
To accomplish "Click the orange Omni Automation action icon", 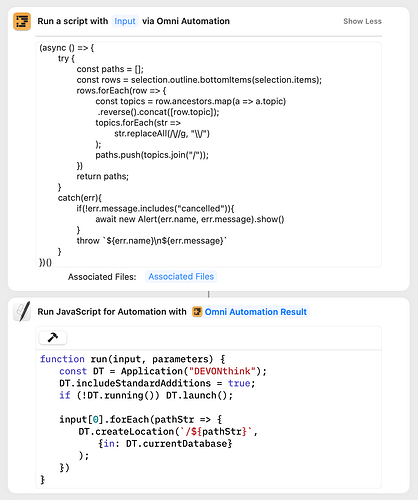I will (x=22, y=21).
